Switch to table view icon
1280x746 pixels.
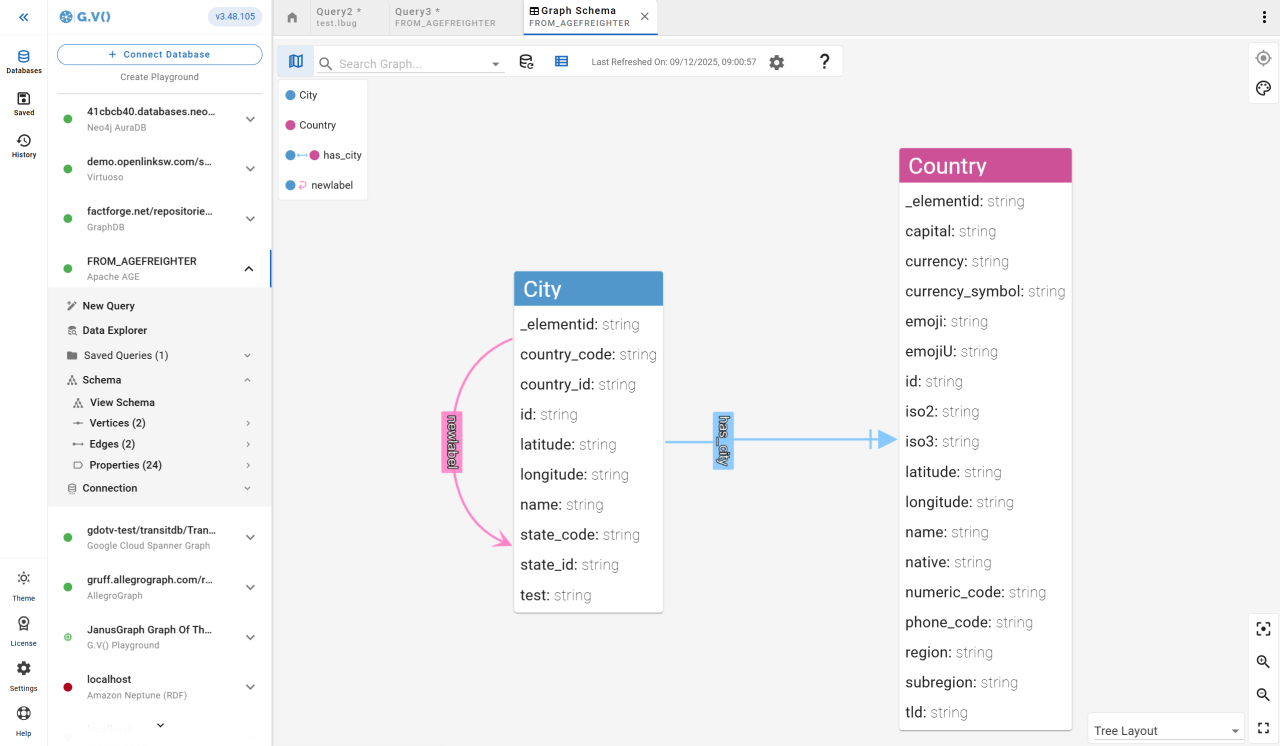561,62
